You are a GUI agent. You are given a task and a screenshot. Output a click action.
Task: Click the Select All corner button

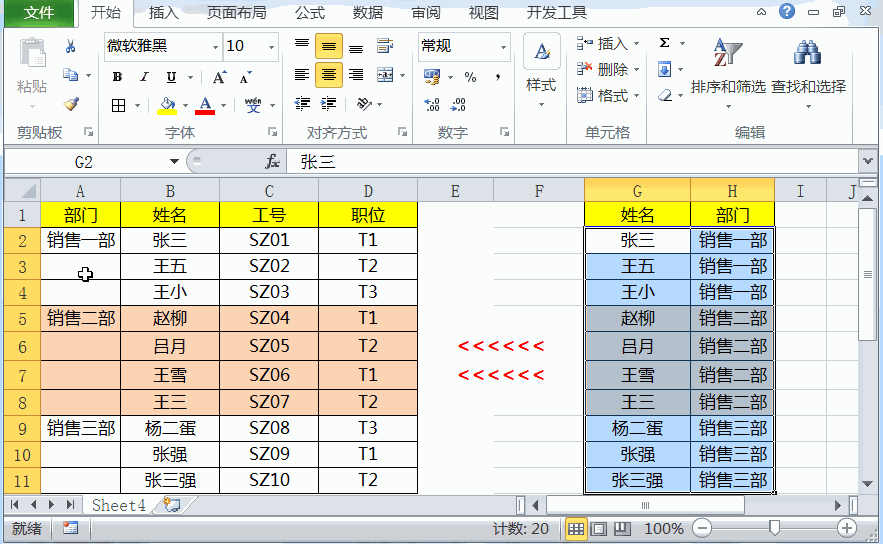click(x=23, y=191)
